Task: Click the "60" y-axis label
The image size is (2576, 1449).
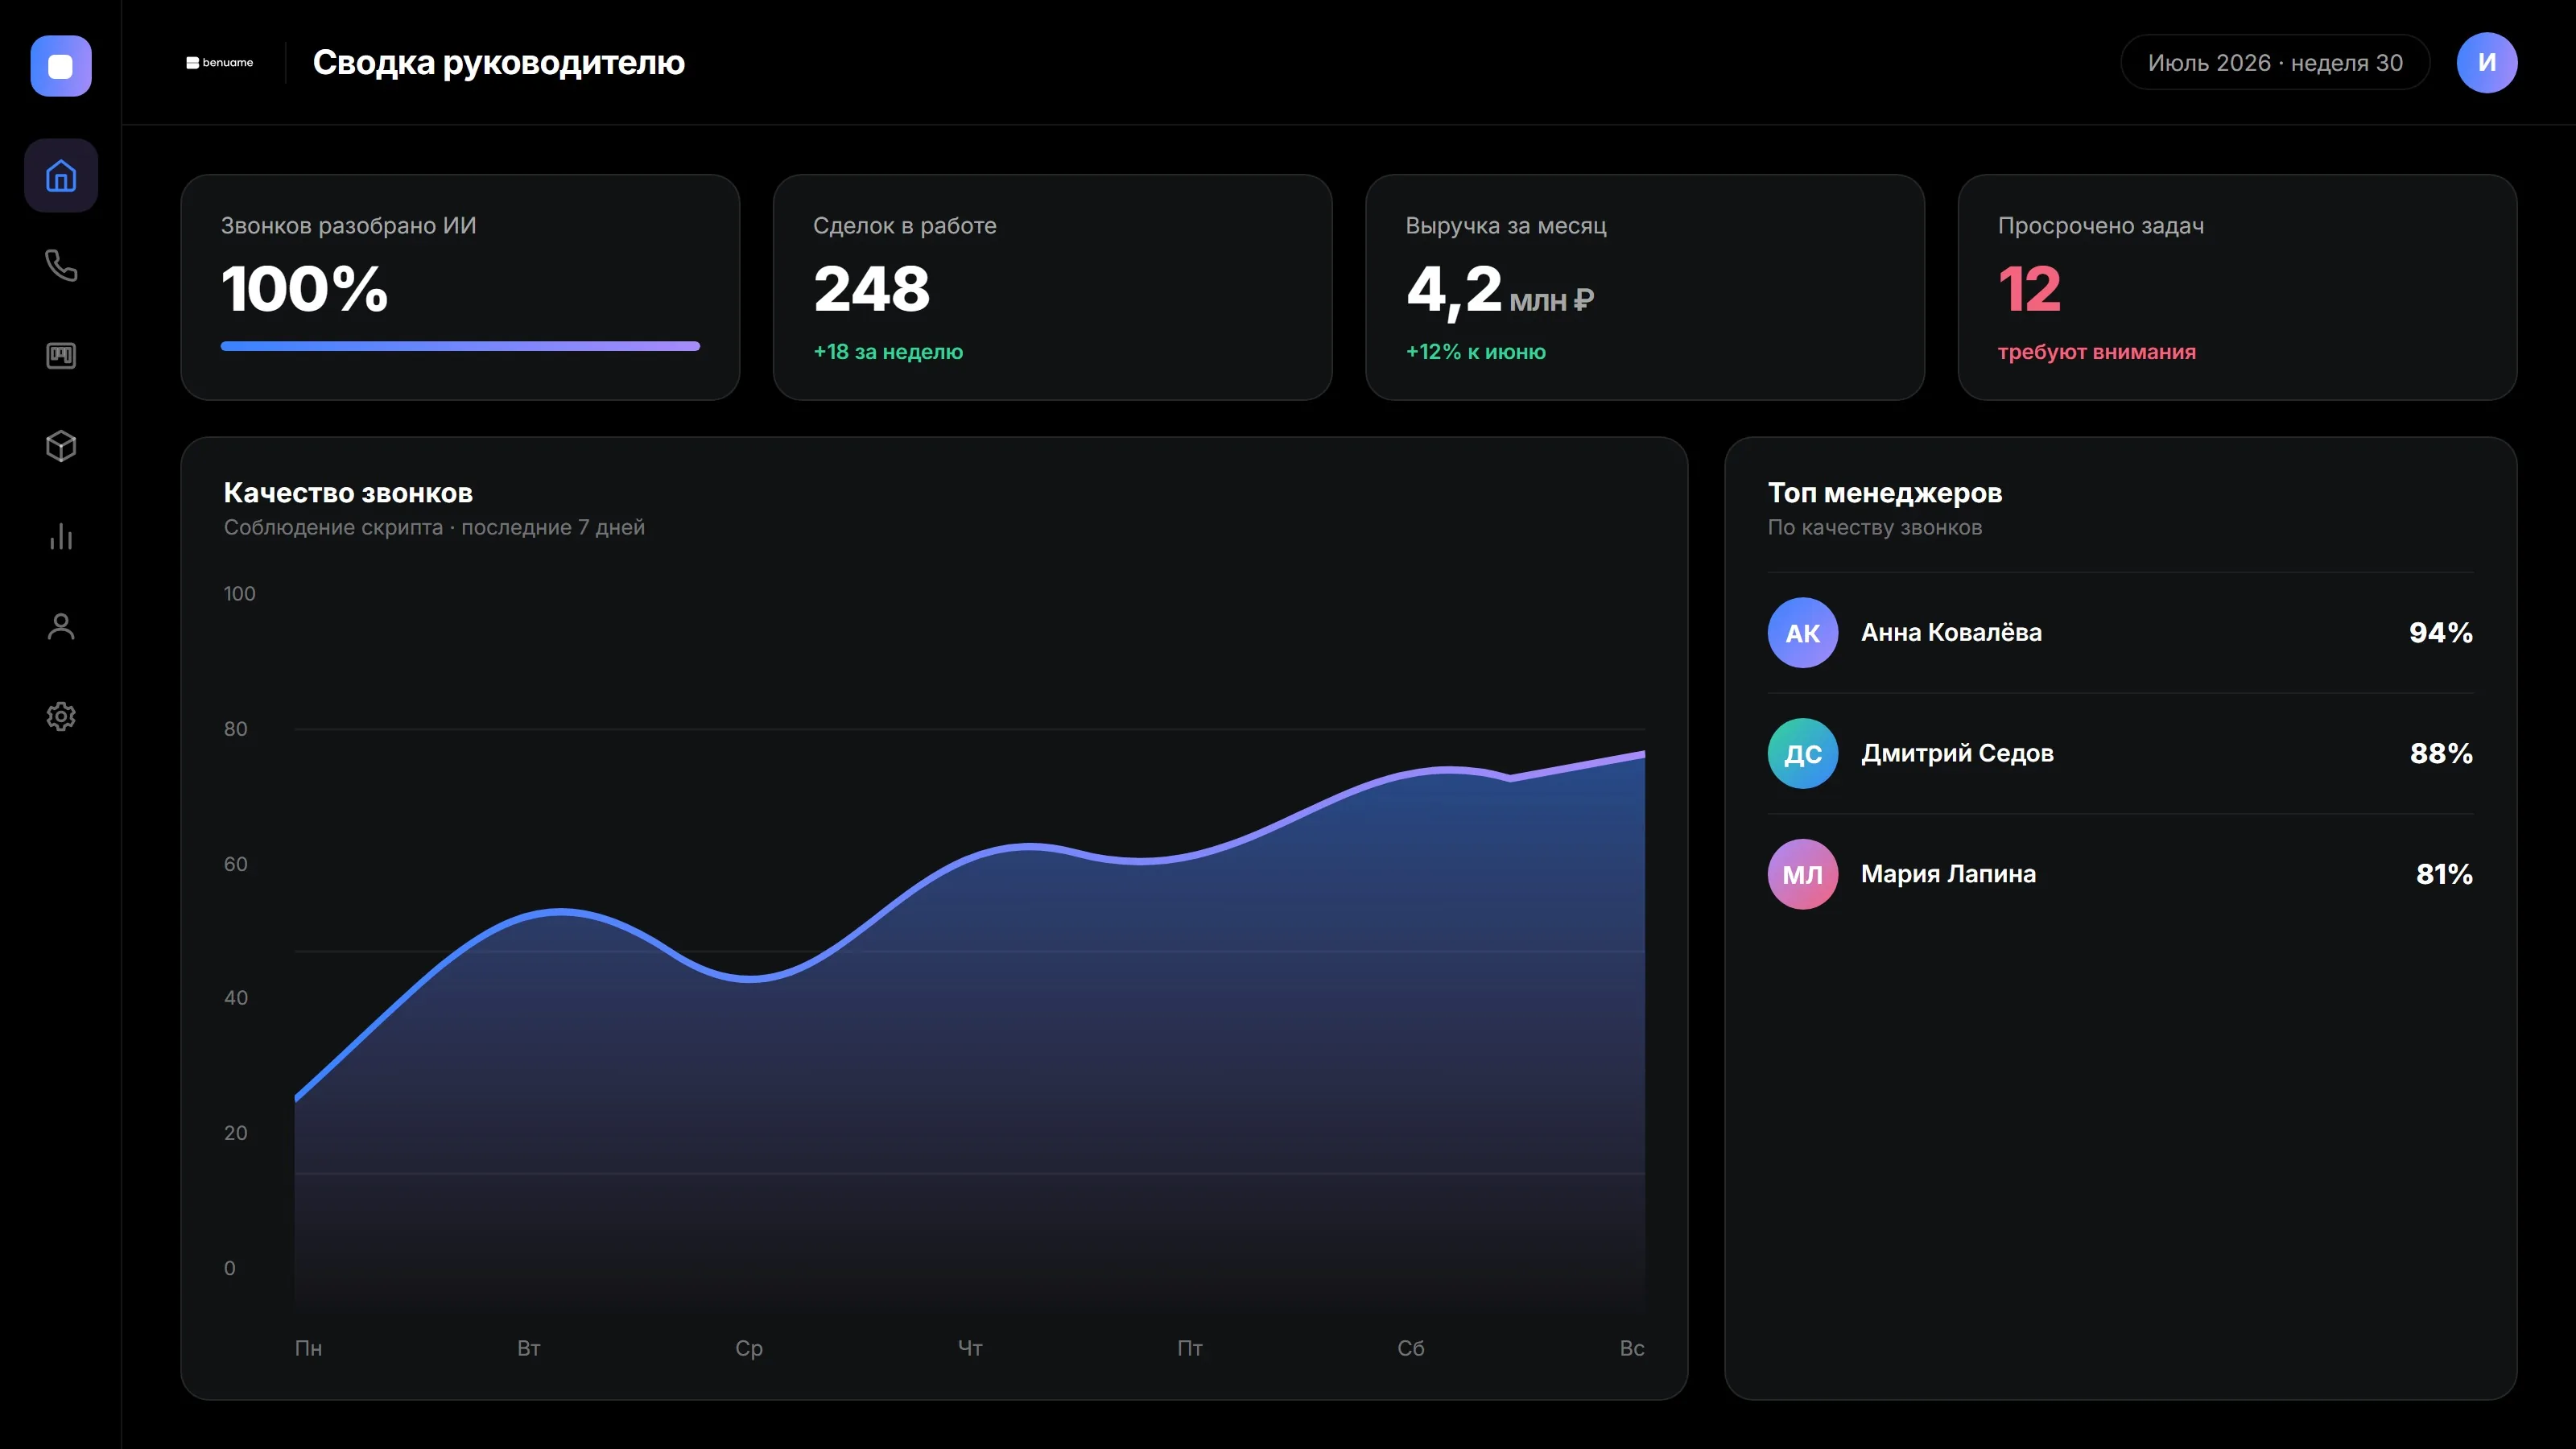Action: pyautogui.click(x=236, y=864)
